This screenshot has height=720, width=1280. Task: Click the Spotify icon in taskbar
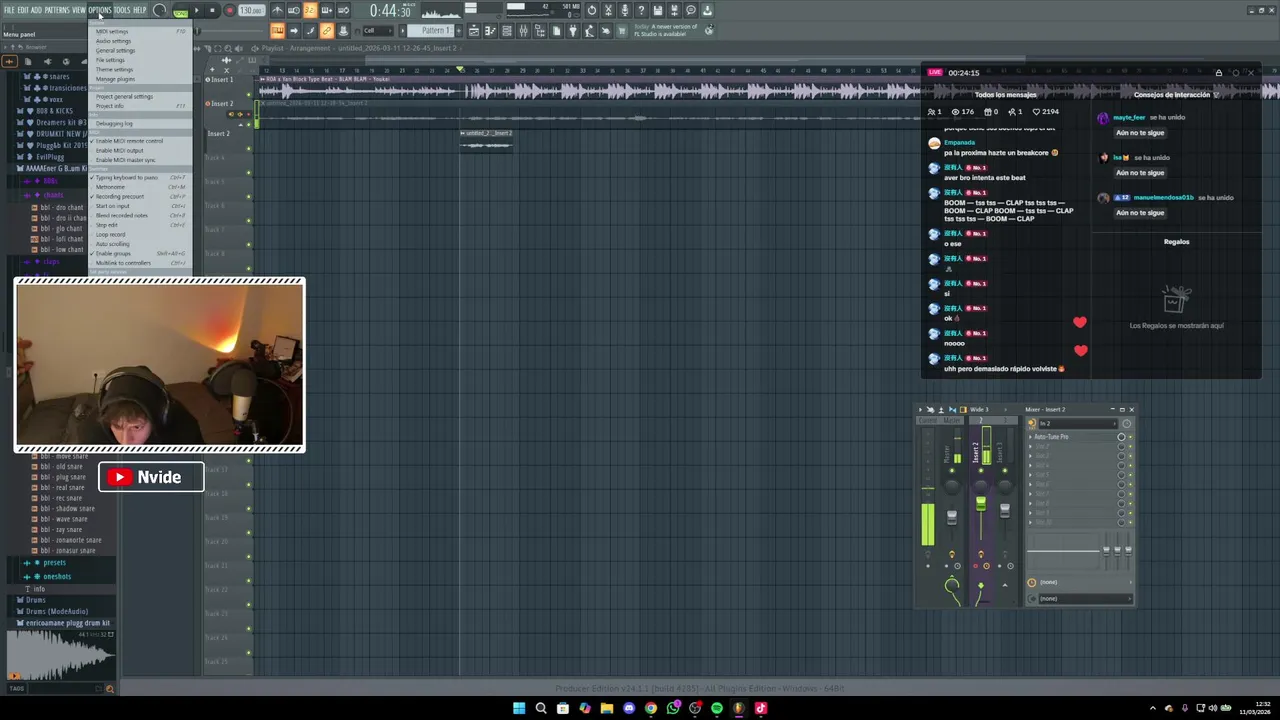(717, 708)
